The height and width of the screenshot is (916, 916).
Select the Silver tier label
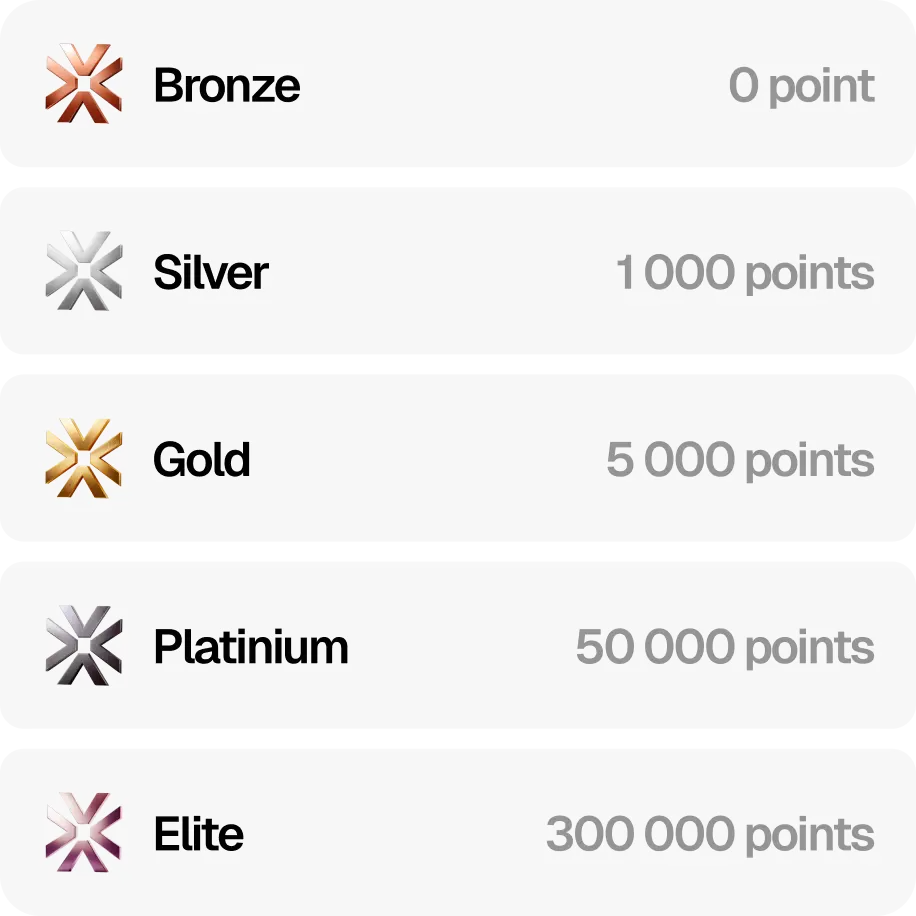(211, 272)
